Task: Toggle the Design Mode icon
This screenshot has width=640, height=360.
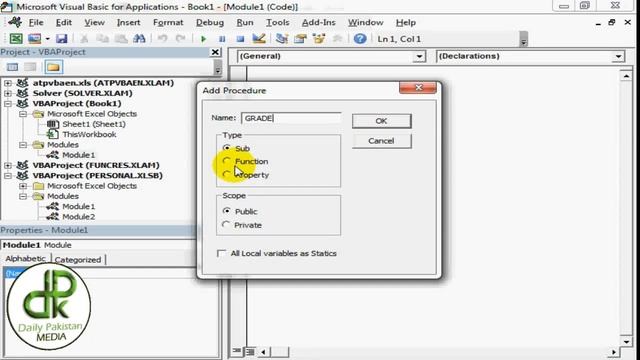Action: click(x=259, y=39)
